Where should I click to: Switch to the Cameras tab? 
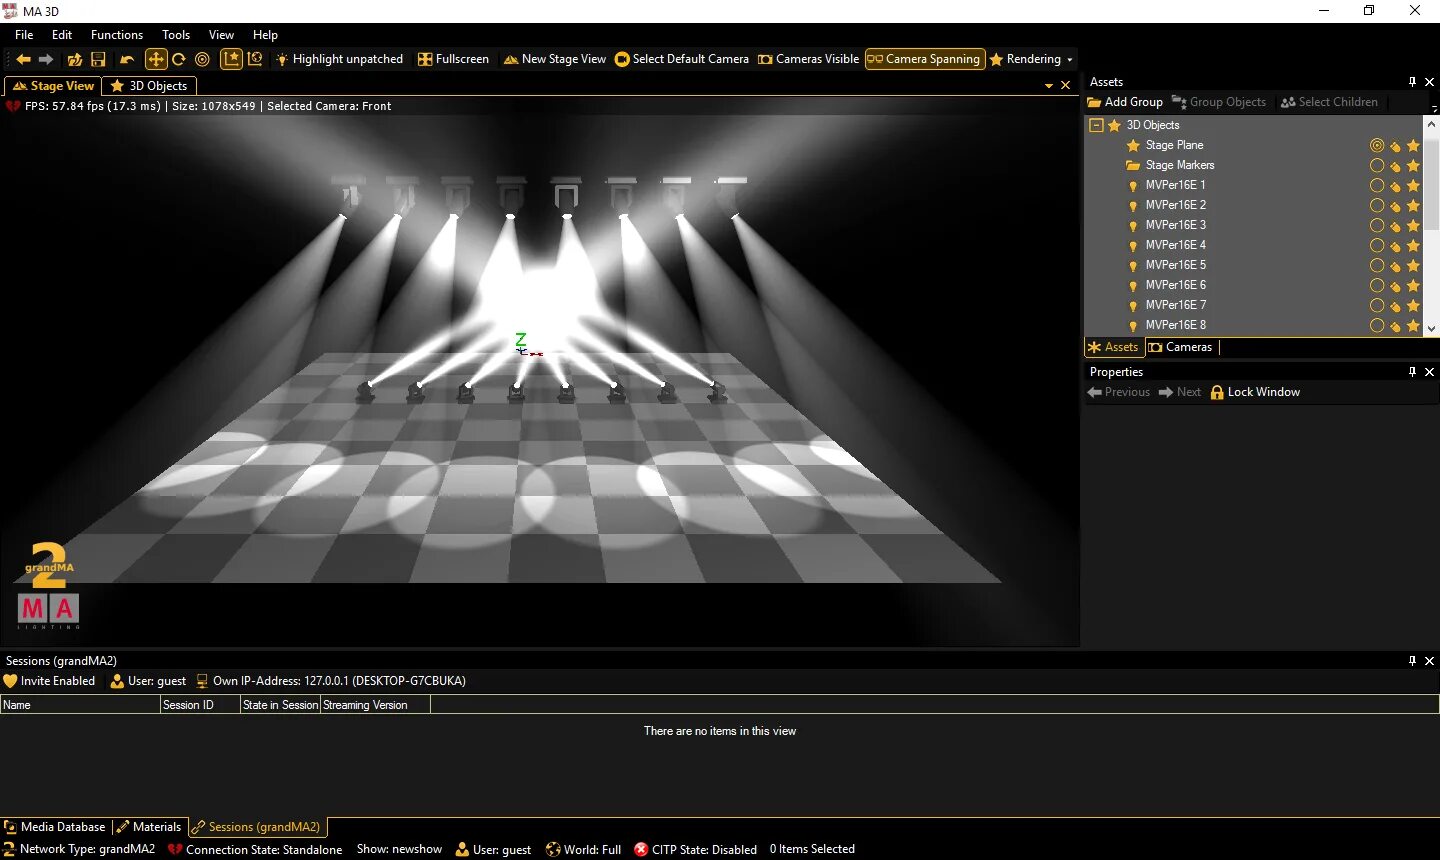click(x=1180, y=347)
